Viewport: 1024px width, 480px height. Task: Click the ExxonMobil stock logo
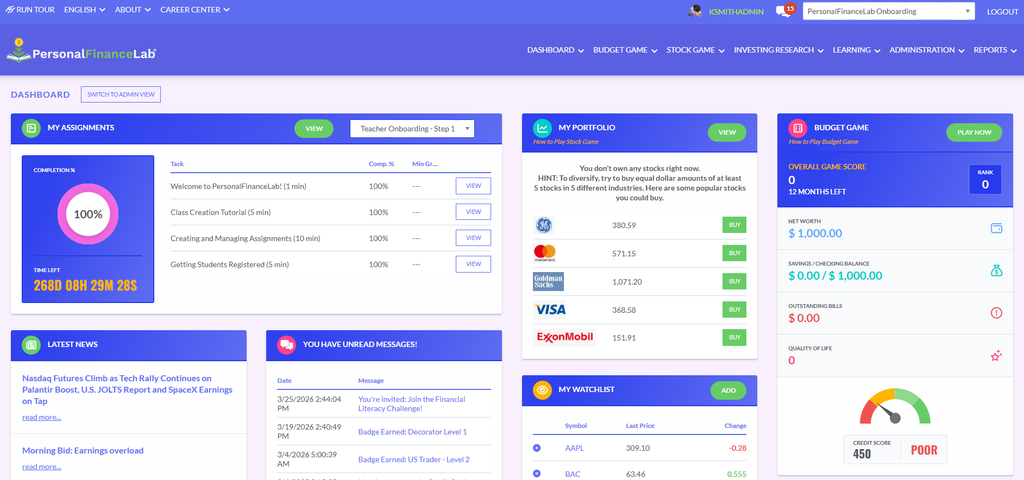pos(564,338)
